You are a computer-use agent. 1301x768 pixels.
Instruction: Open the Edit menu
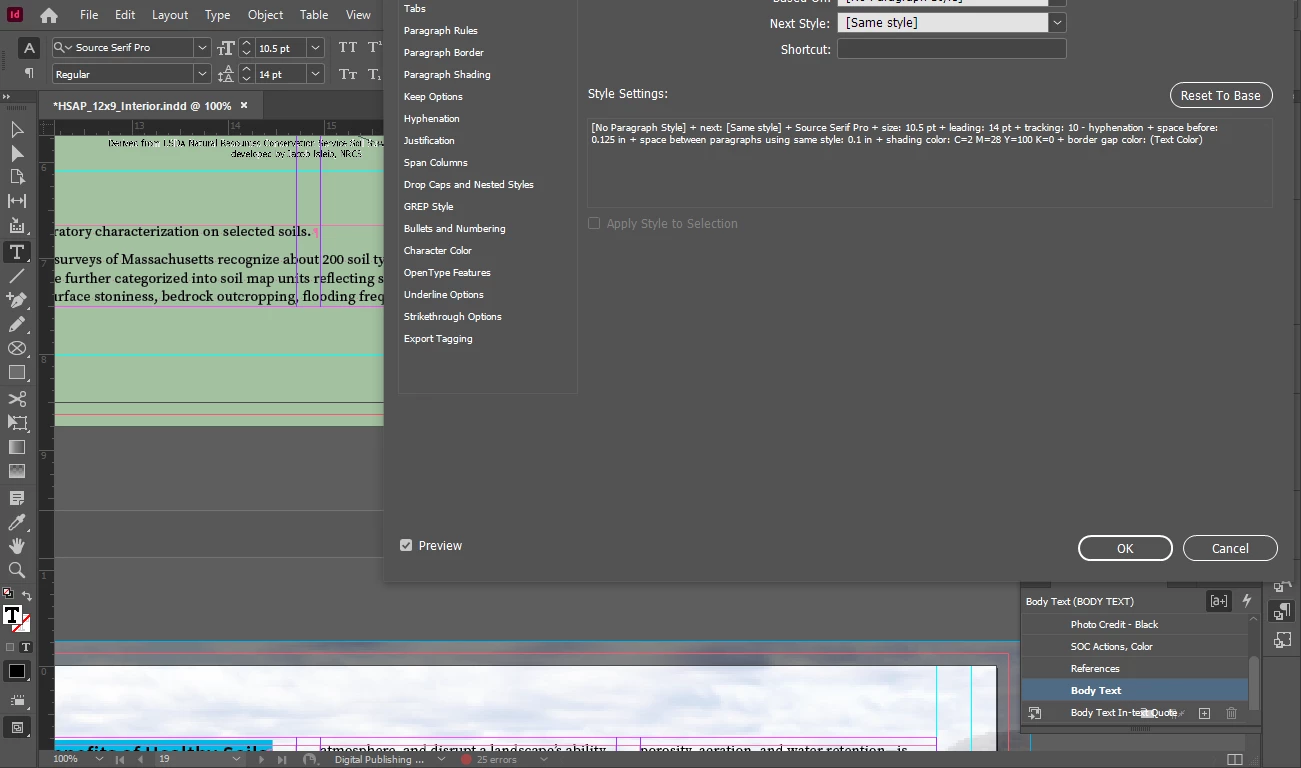pos(125,15)
